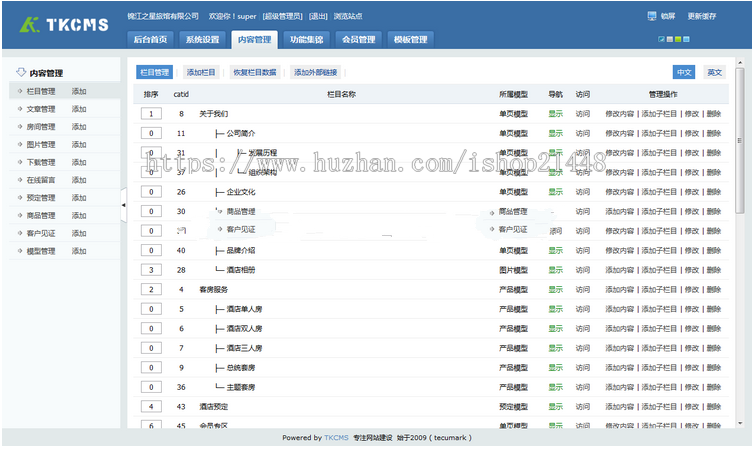Screen dimensions: 752x450
Task: Click 添加内容 for 客房服务
Action: tap(620, 290)
